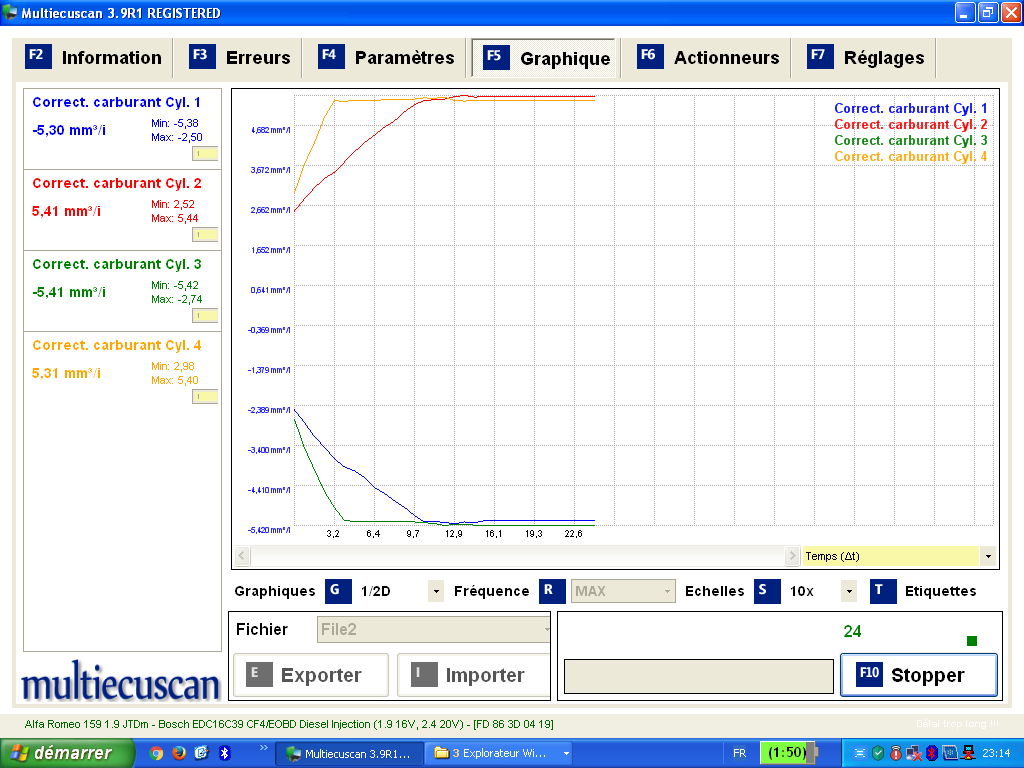The width and height of the screenshot is (1024, 768).
Task: Click the FR language indicator in the taskbar
Action: 739,753
